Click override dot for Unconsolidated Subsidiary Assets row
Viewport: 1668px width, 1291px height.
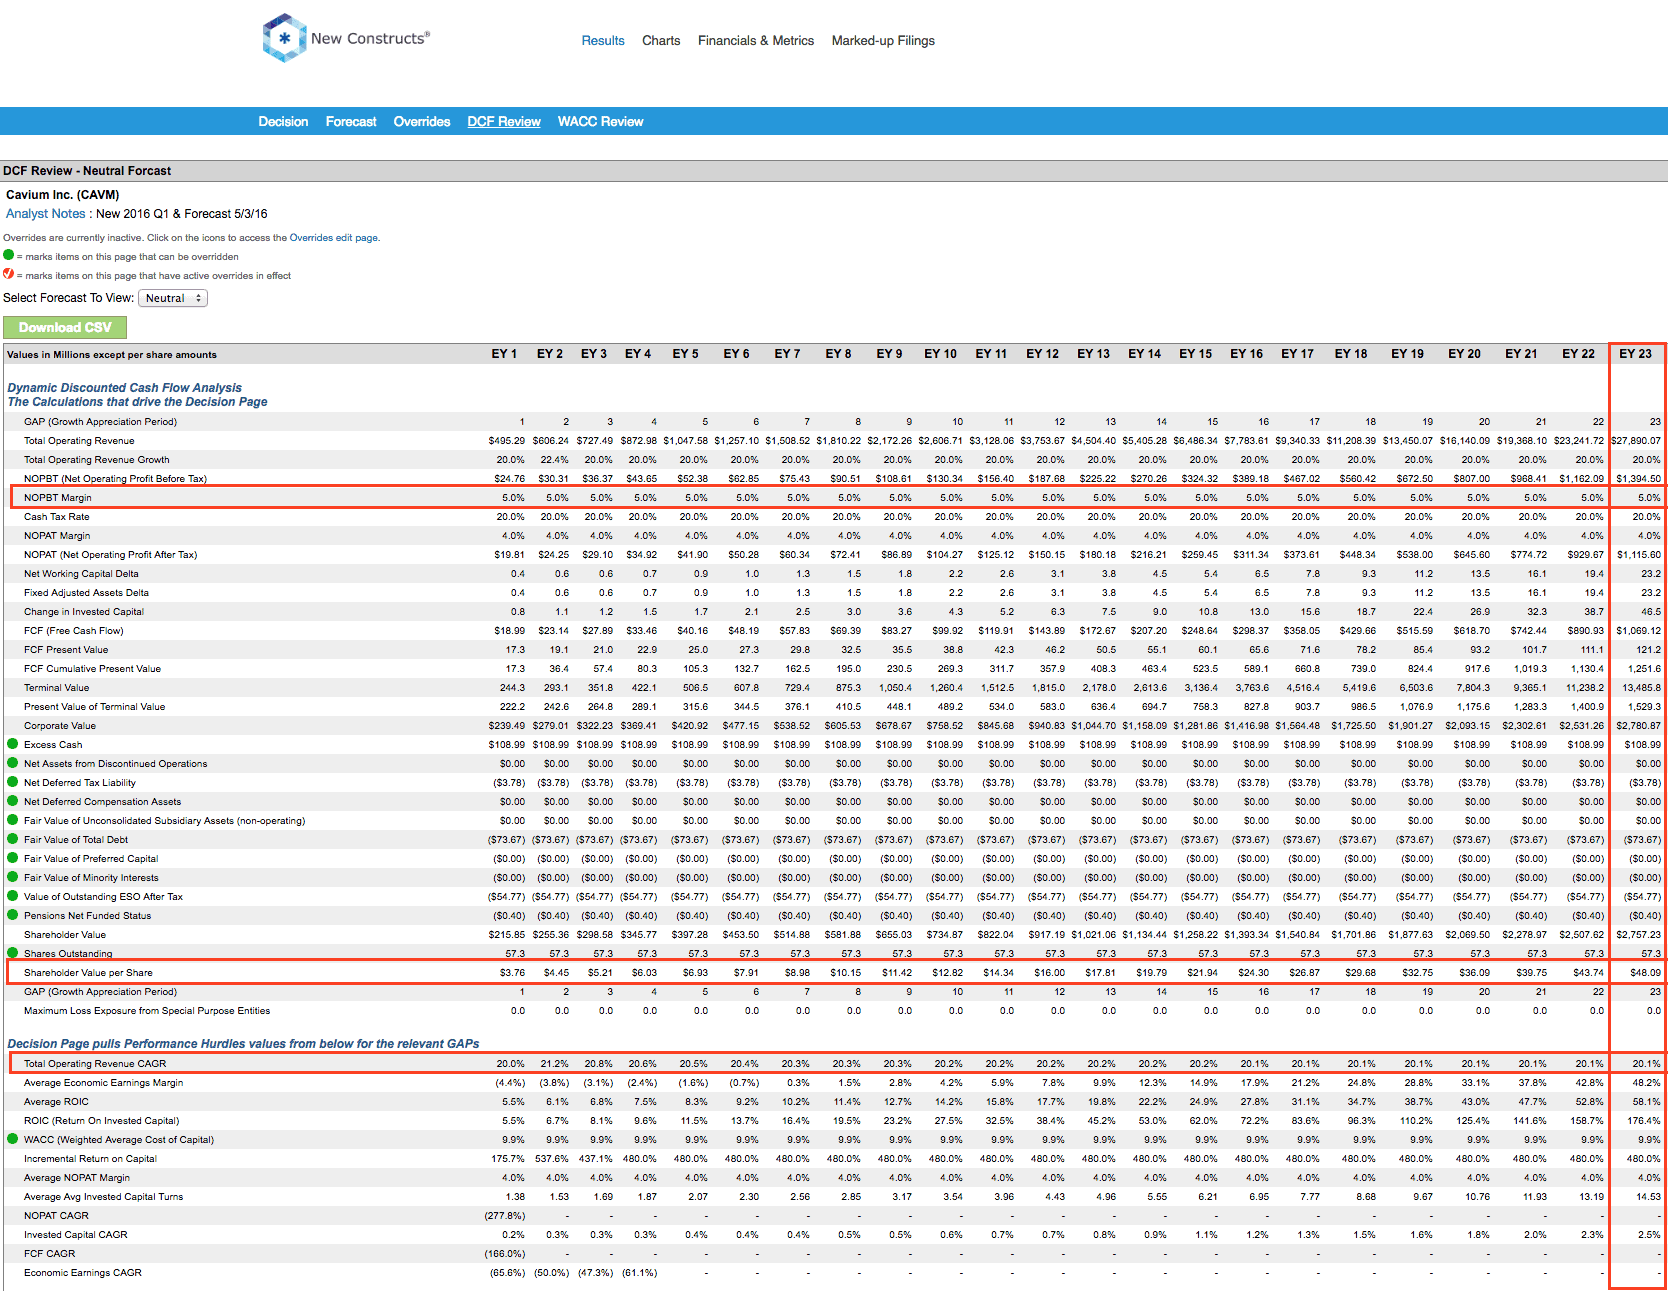click(x=13, y=820)
